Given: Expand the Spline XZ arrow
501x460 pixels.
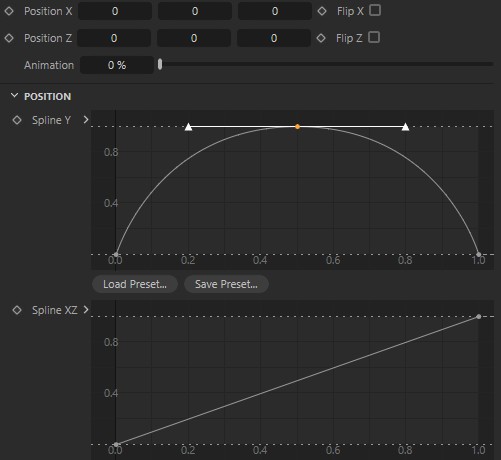Looking at the screenshot, I should (x=86, y=310).
